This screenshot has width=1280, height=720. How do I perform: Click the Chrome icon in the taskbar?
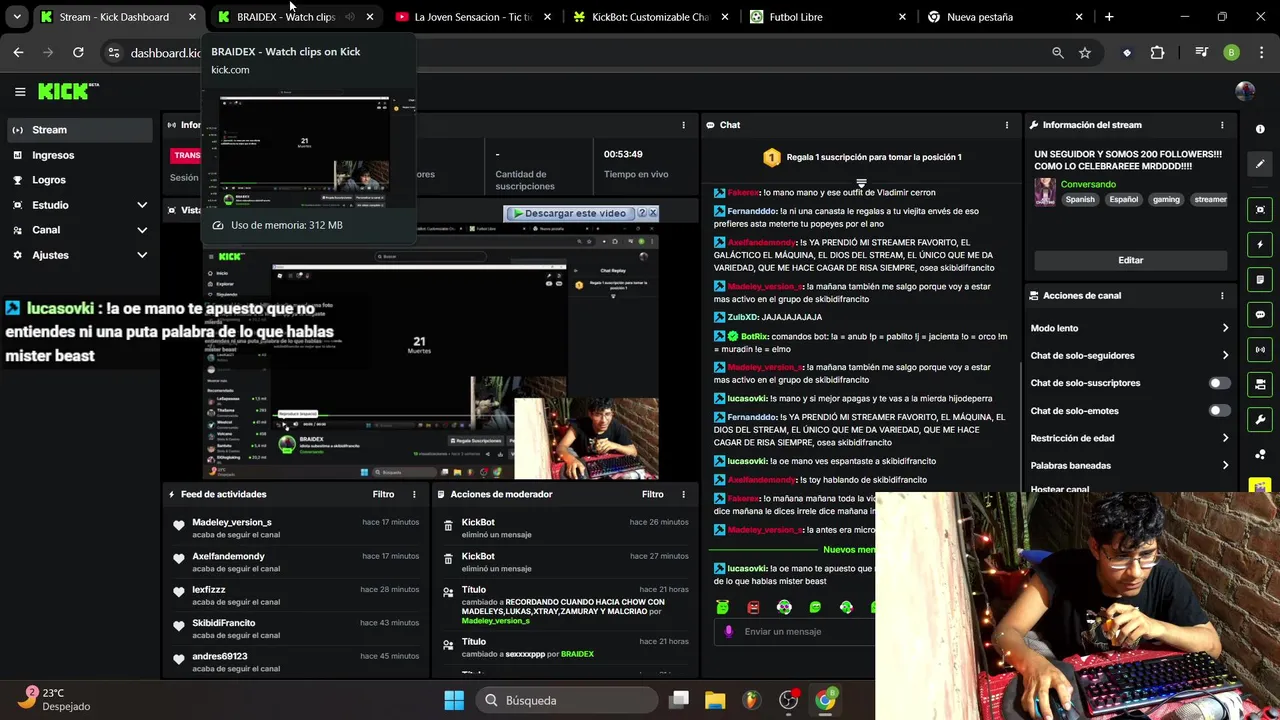click(825, 700)
